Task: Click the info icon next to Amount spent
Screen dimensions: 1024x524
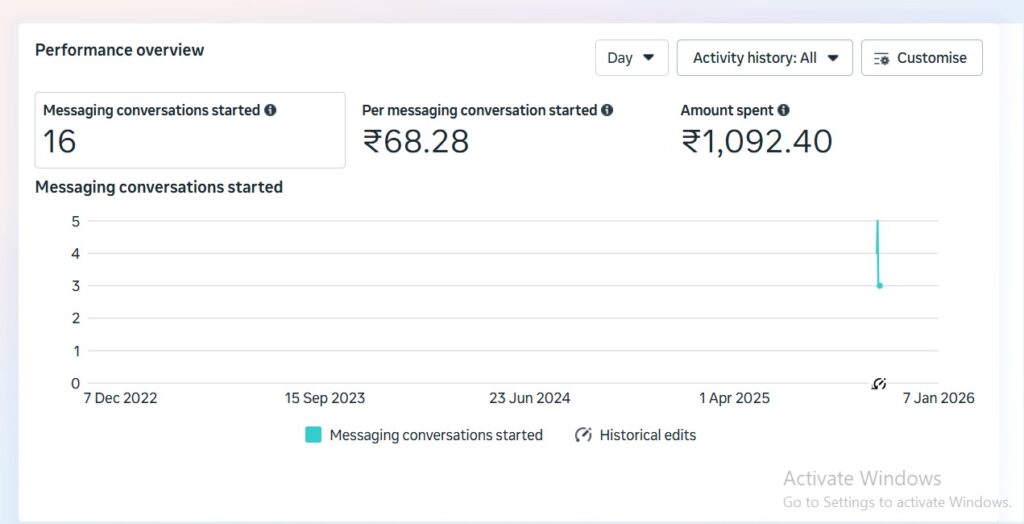Action: coord(783,111)
